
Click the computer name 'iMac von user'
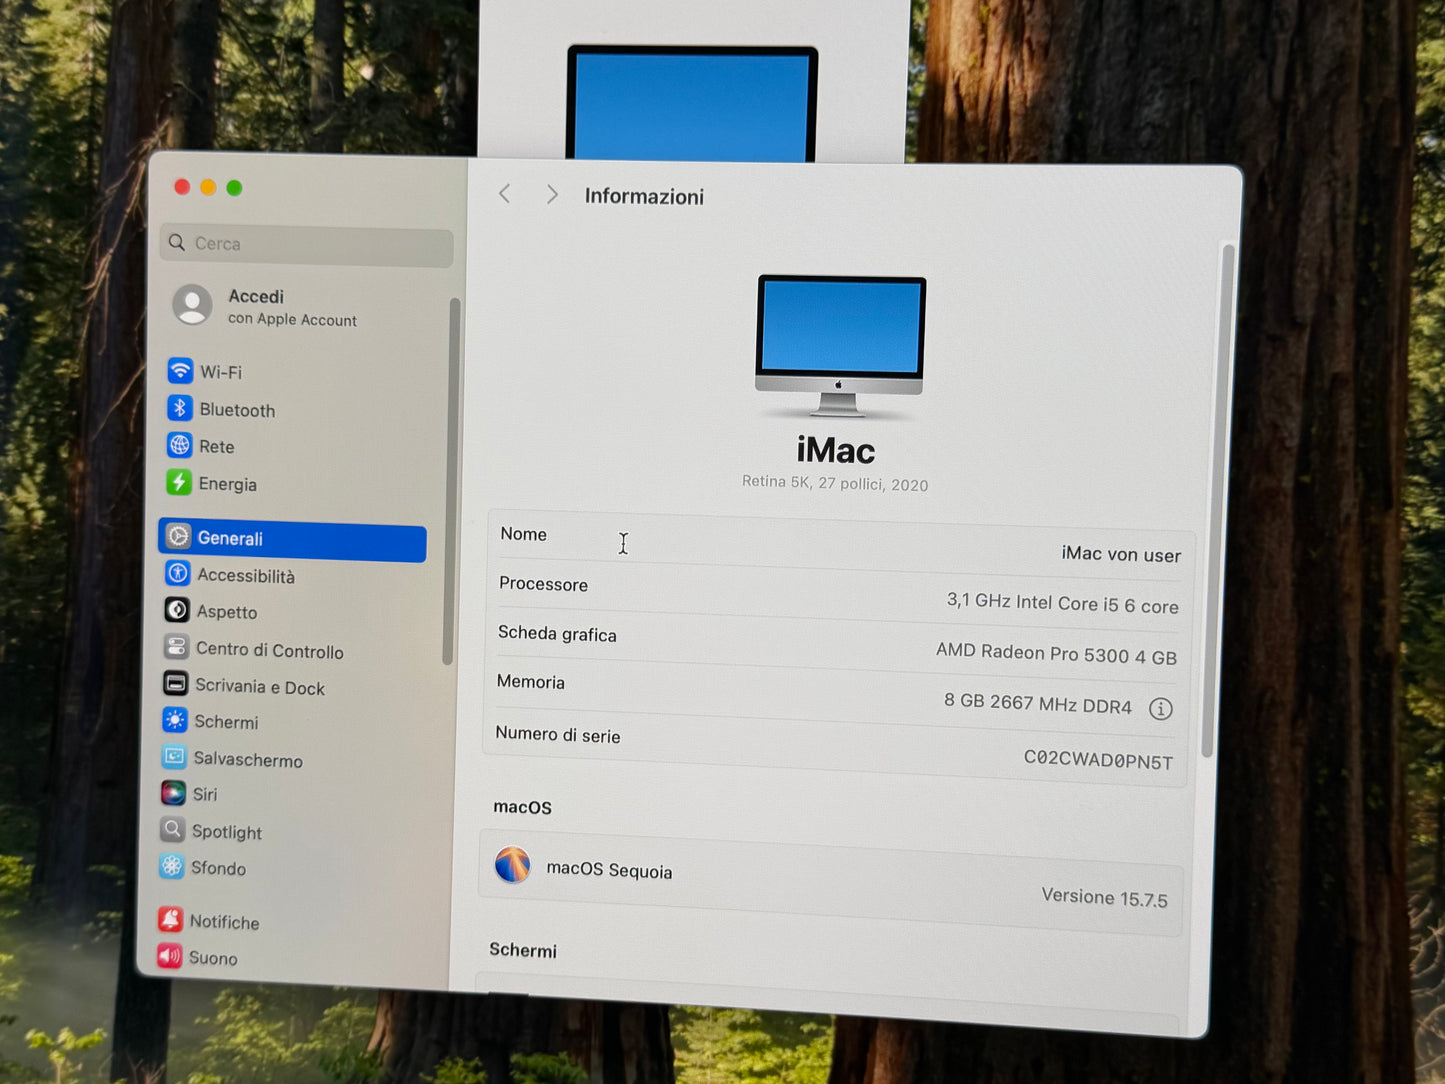pyautogui.click(x=1121, y=554)
